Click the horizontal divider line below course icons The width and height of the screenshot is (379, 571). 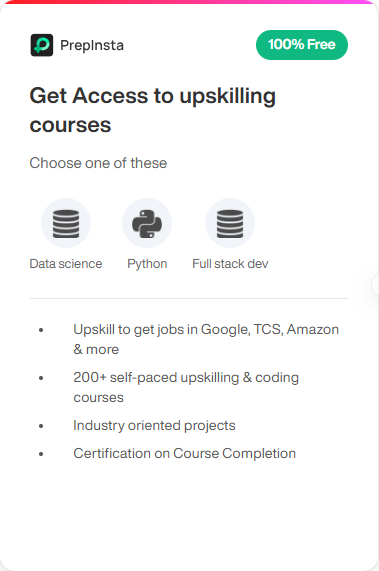tap(189, 298)
